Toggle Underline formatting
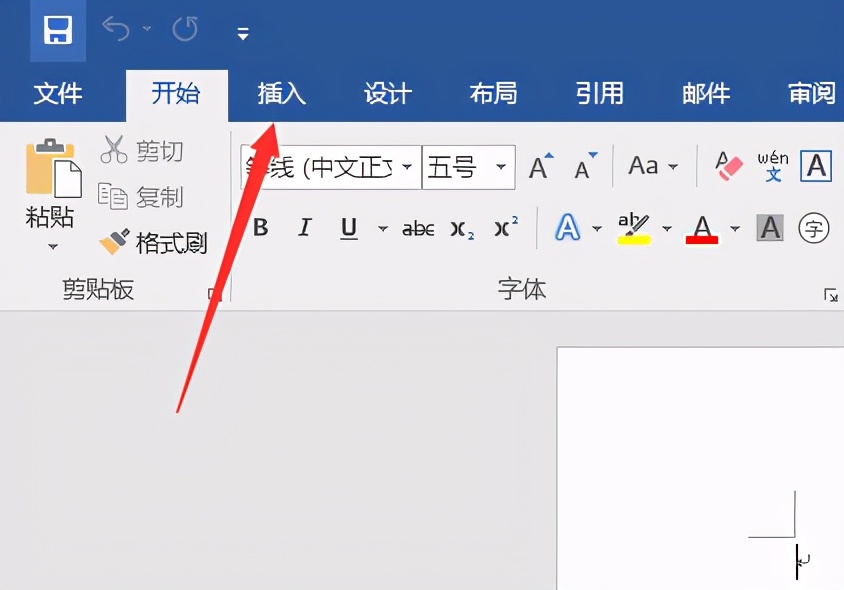 coord(349,228)
